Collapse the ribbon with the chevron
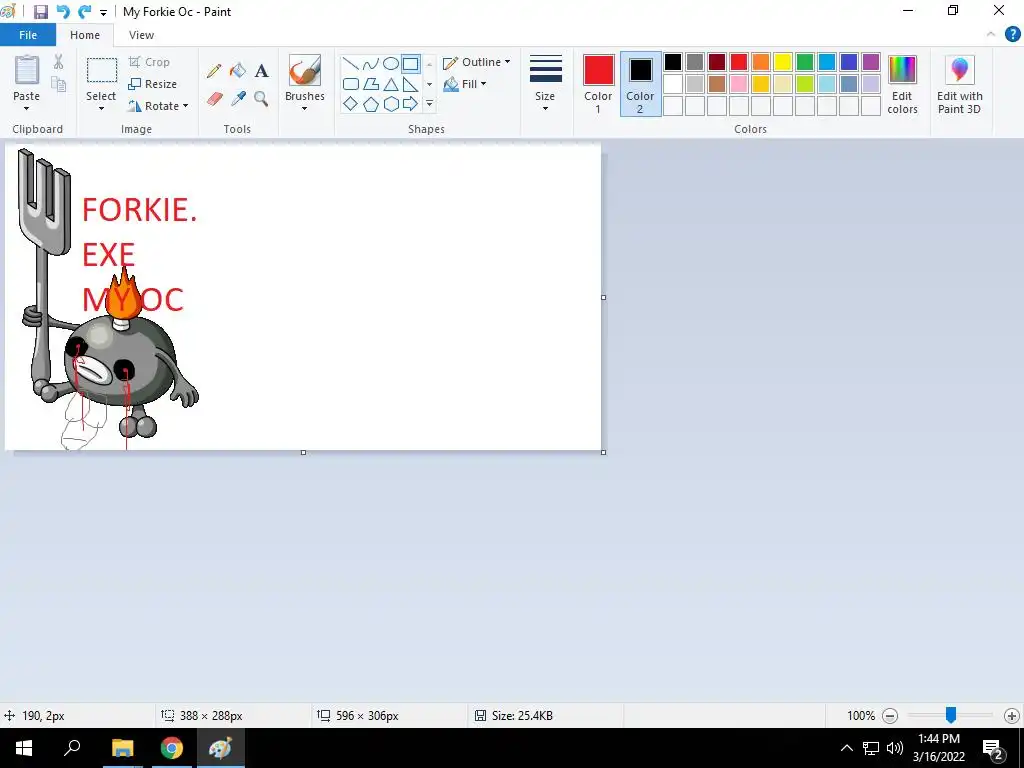The image size is (1024, 768). tap(991, 35)
